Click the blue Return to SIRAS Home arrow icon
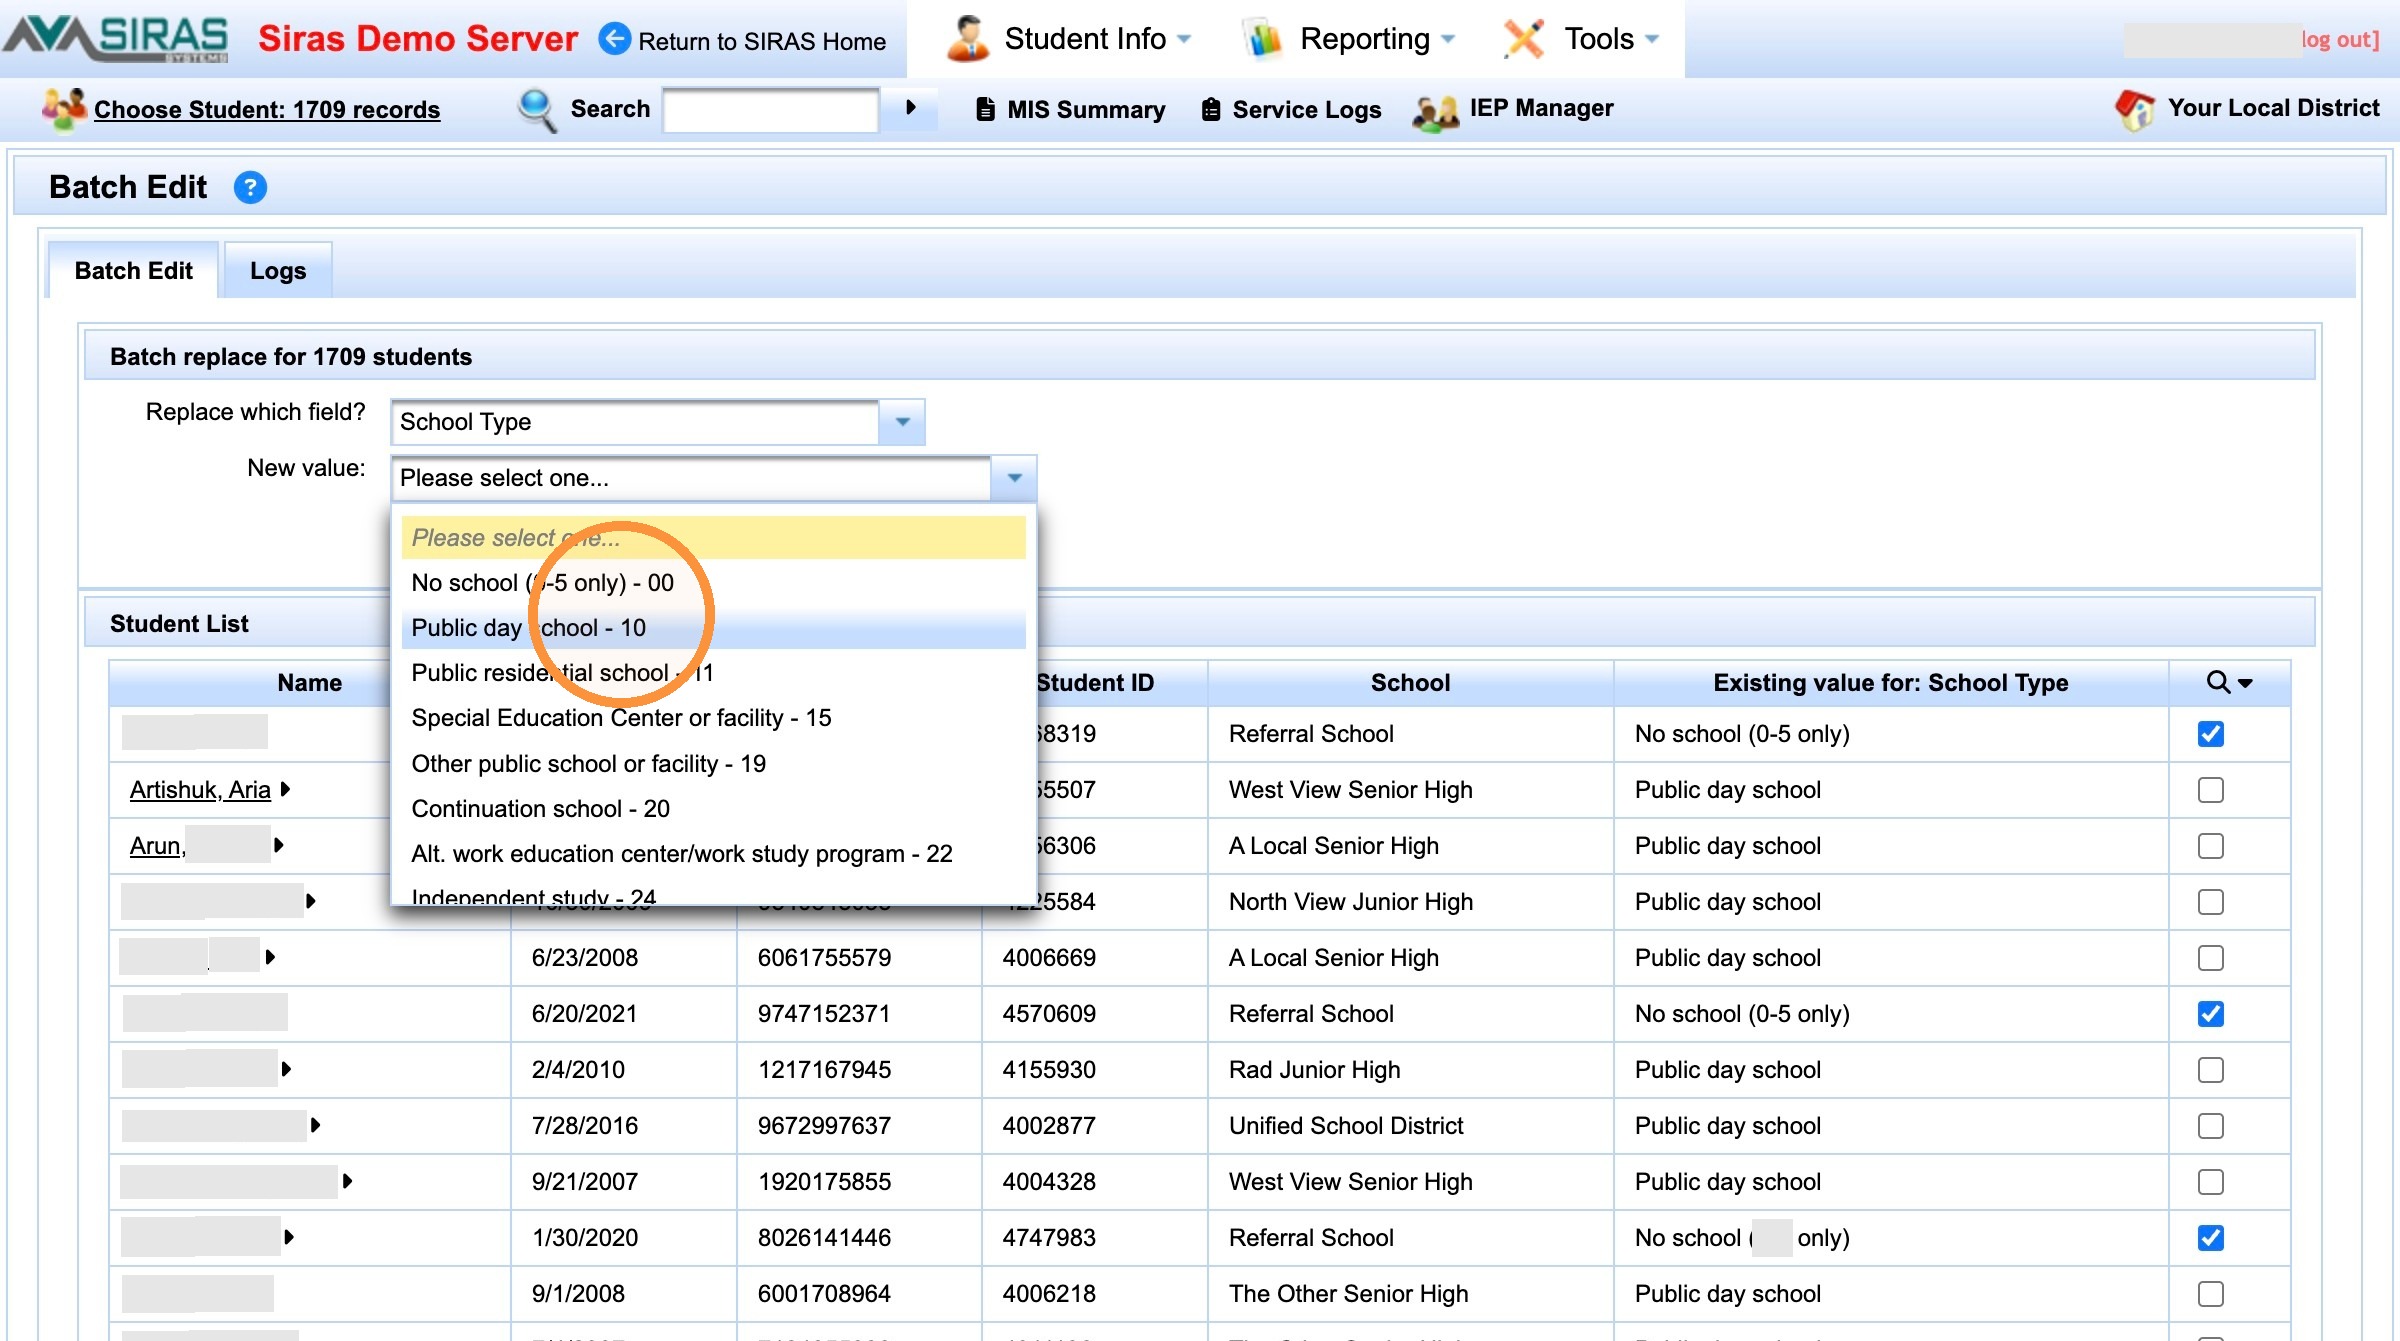The height and width of the screenshot is (1341, 2400). pyautogui.click(x=614, y=39)
